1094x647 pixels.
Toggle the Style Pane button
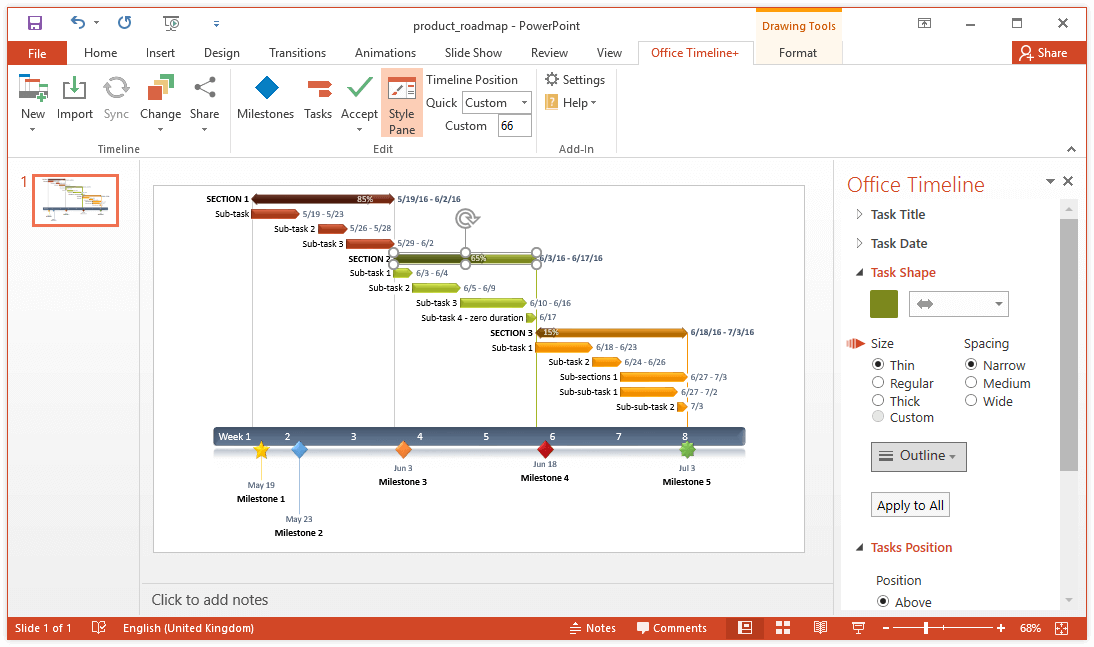click(x=402, y=103)
